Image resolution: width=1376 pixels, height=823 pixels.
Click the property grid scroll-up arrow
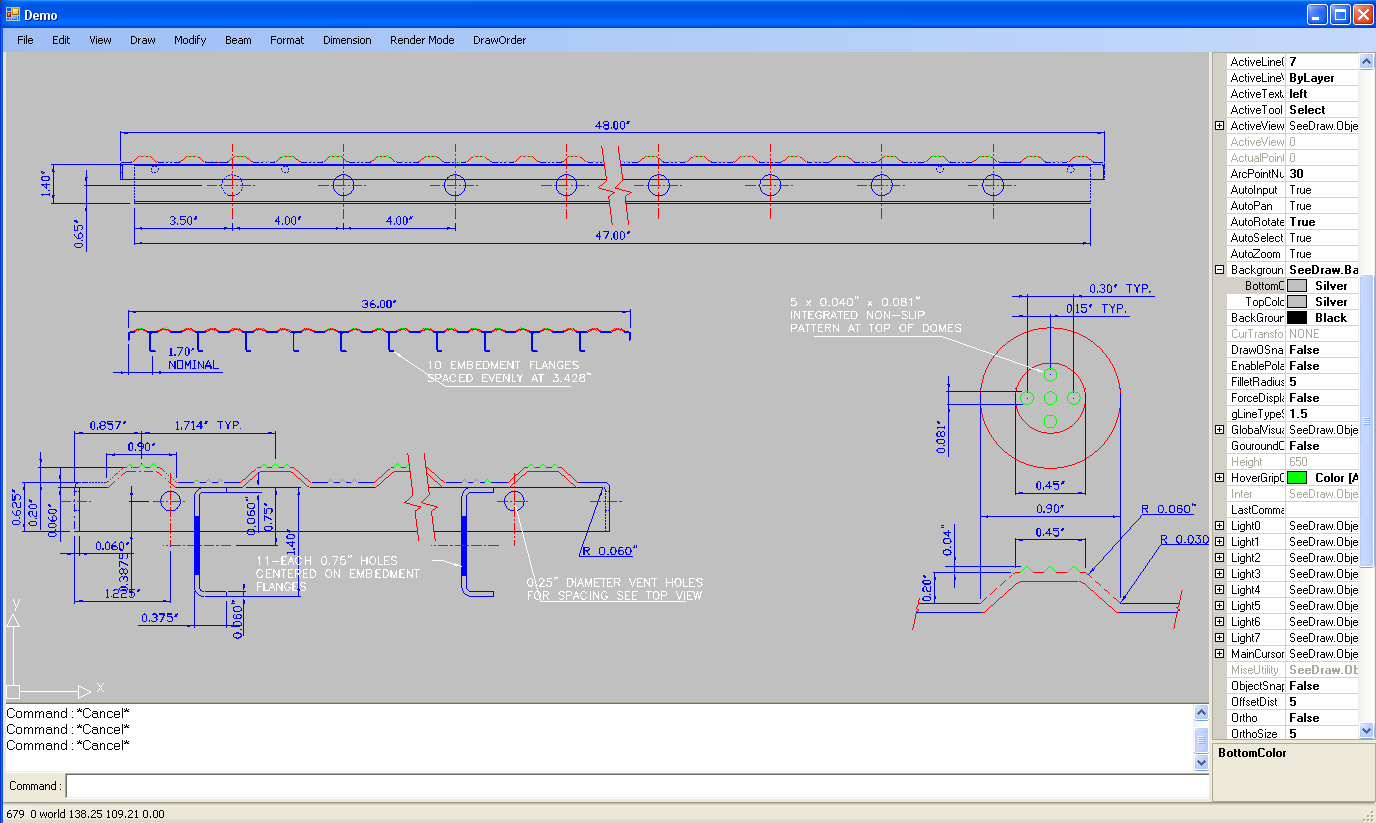pyautogui.click(x=1367, y=61)
